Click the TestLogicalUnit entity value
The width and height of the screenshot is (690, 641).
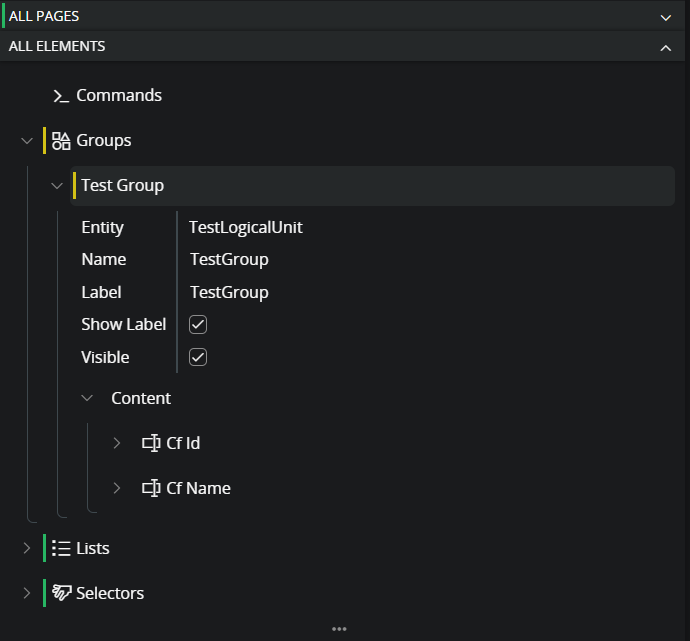(246, 227)
